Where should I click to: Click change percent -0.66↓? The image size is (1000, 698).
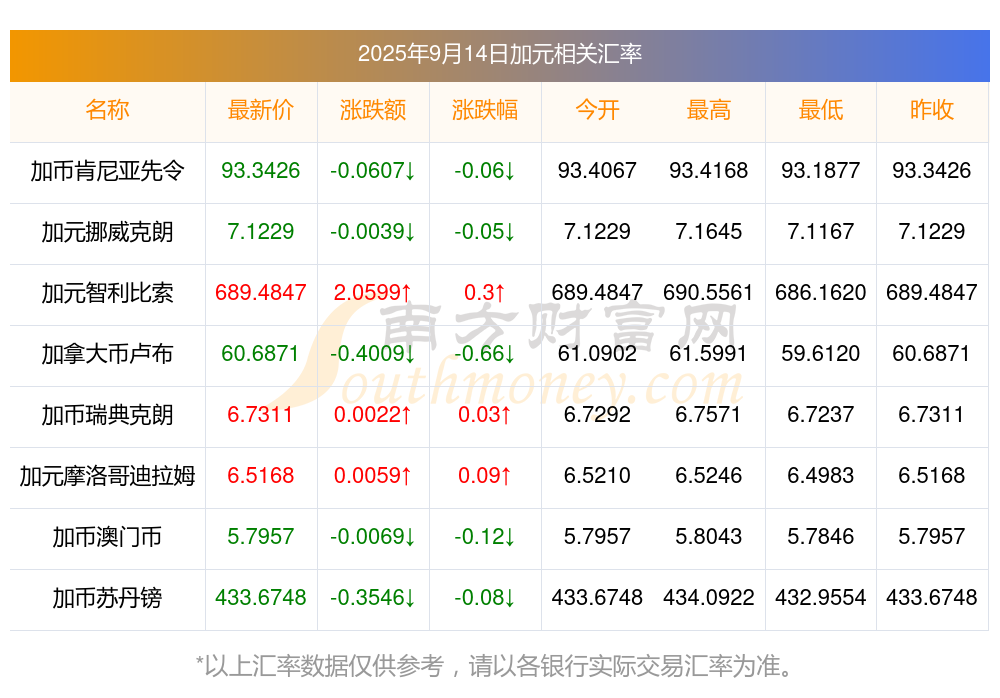(485, 353)
